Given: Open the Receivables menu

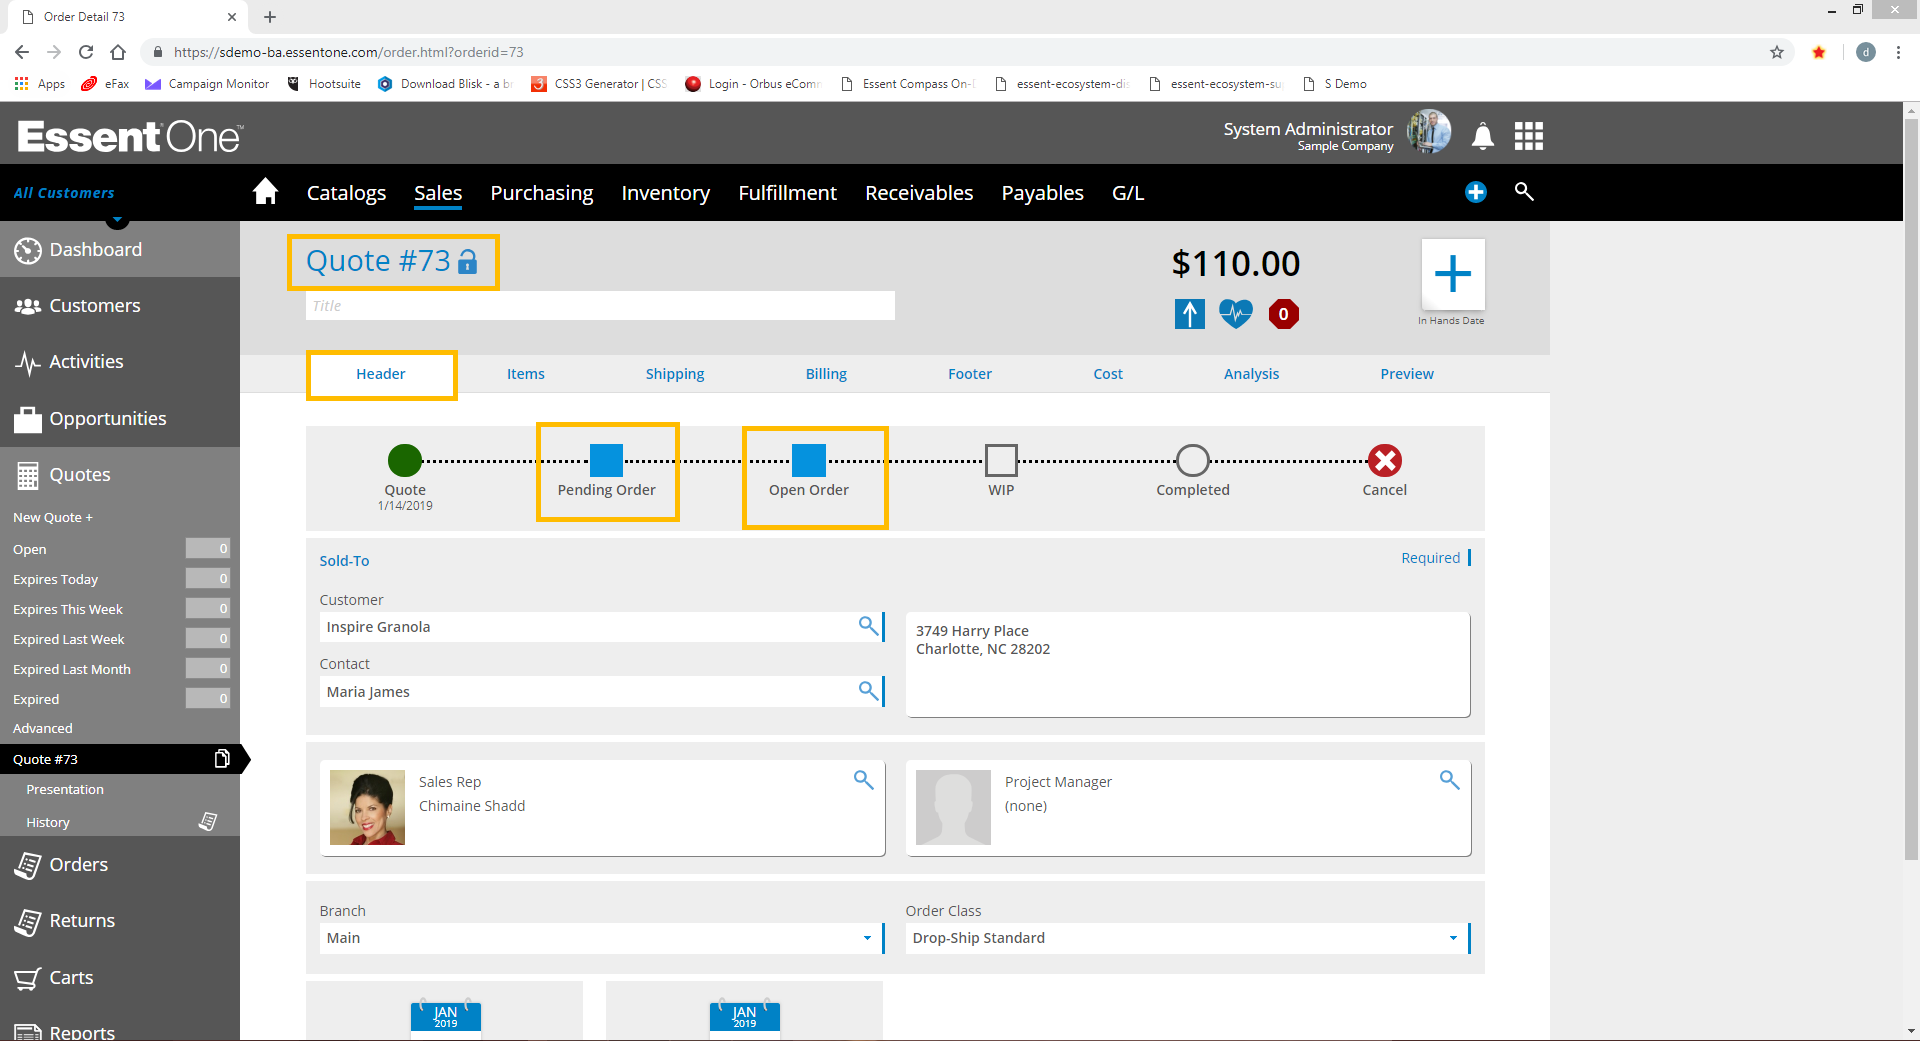Looking at the screenshot, I should pos(919,193).
